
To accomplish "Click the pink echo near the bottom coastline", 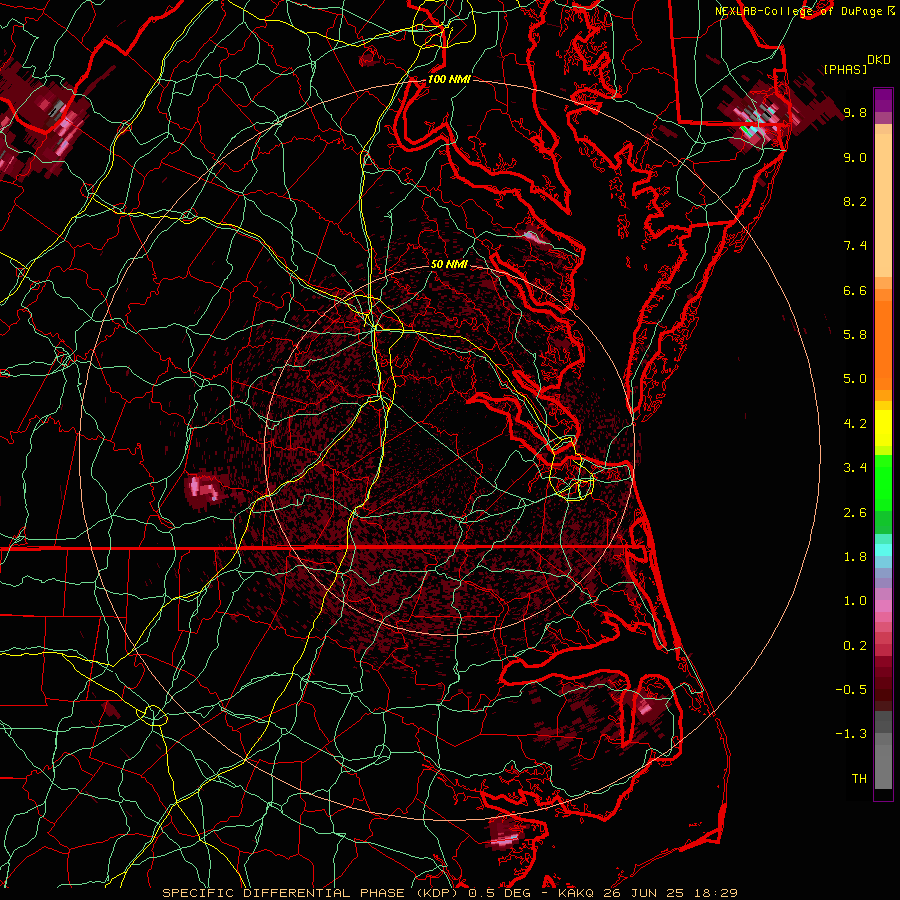I will pos(505,837).
